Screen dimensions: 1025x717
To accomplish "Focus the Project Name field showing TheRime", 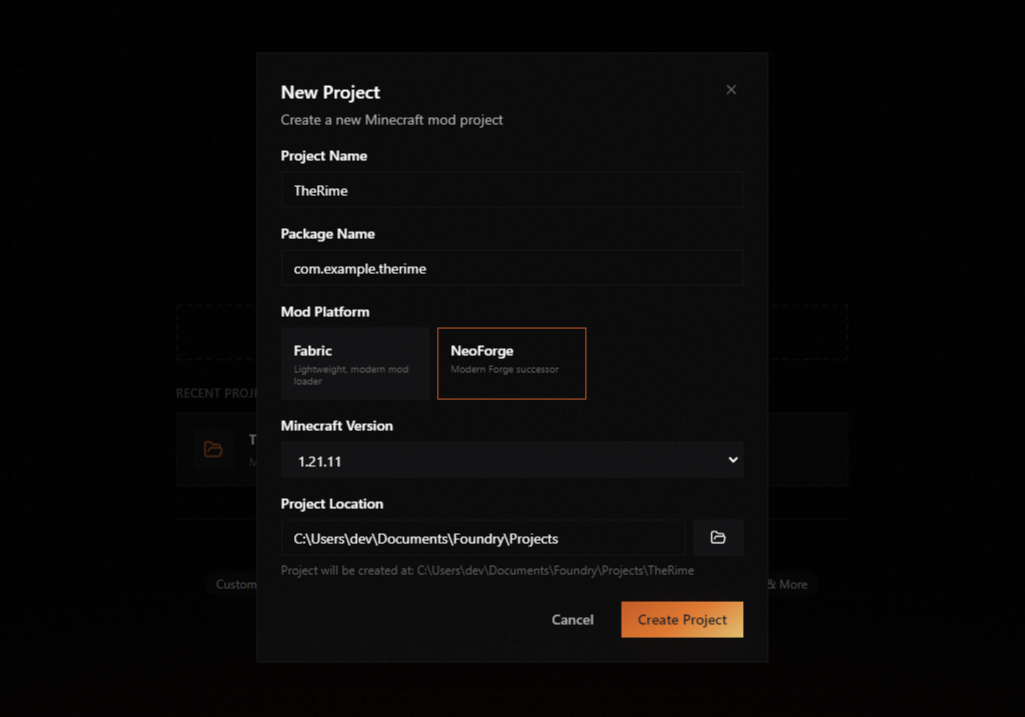I will (512, 189).
